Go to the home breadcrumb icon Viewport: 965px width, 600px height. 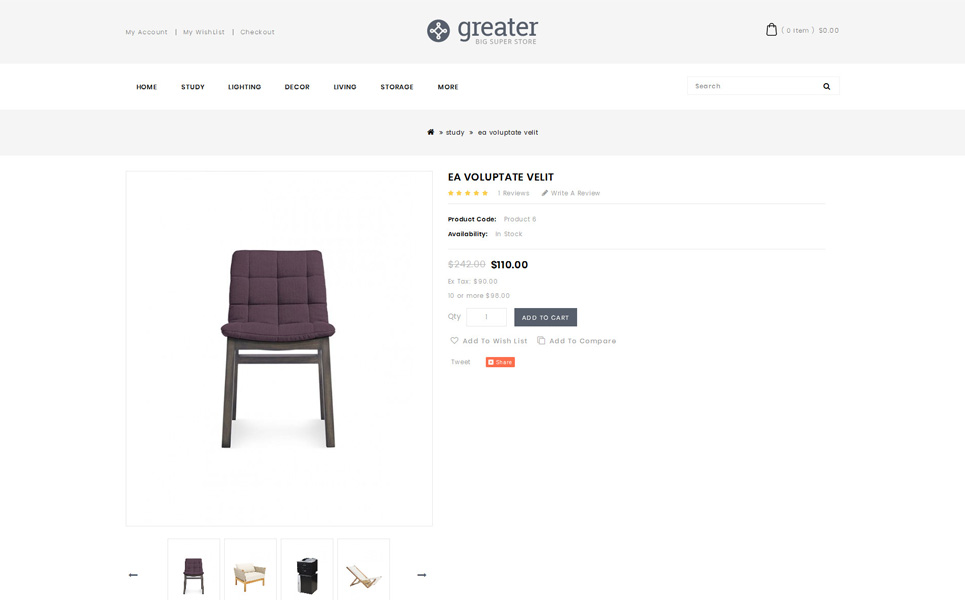(x=431, y=132)
